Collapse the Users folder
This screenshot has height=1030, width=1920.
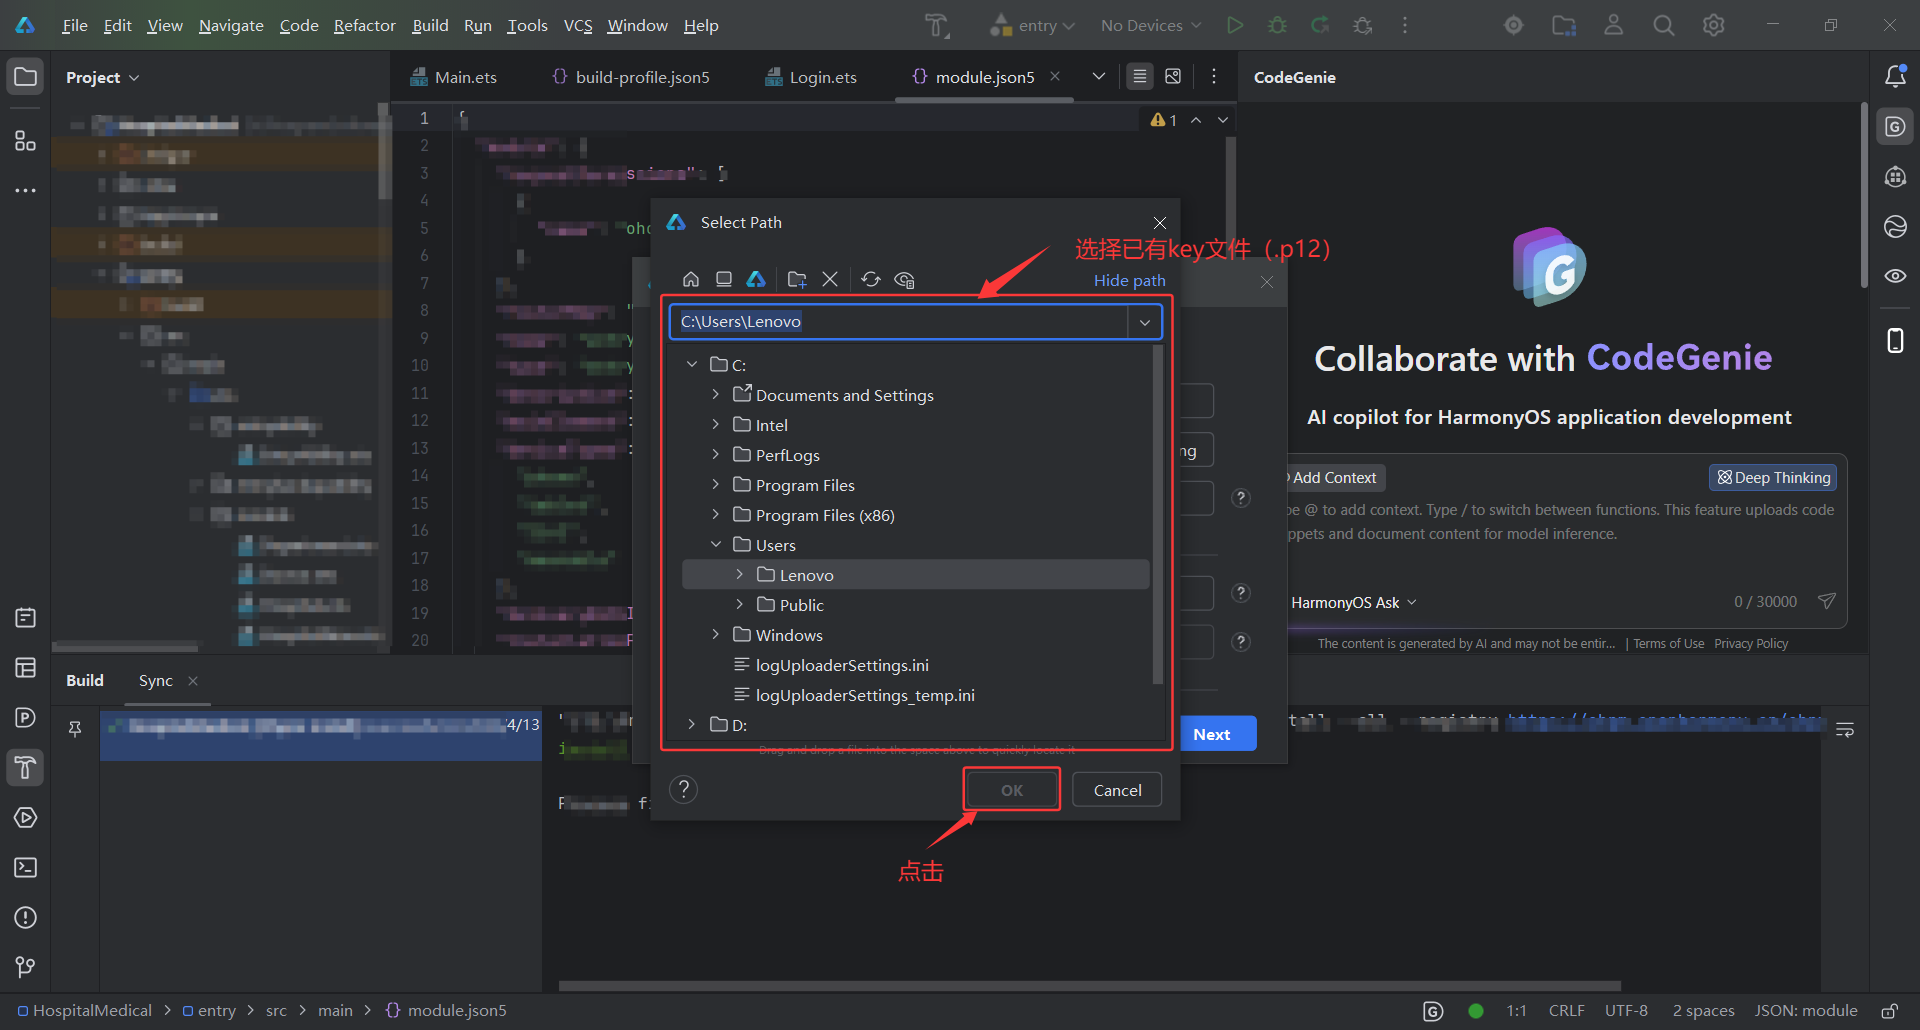[x=716, y=544]
